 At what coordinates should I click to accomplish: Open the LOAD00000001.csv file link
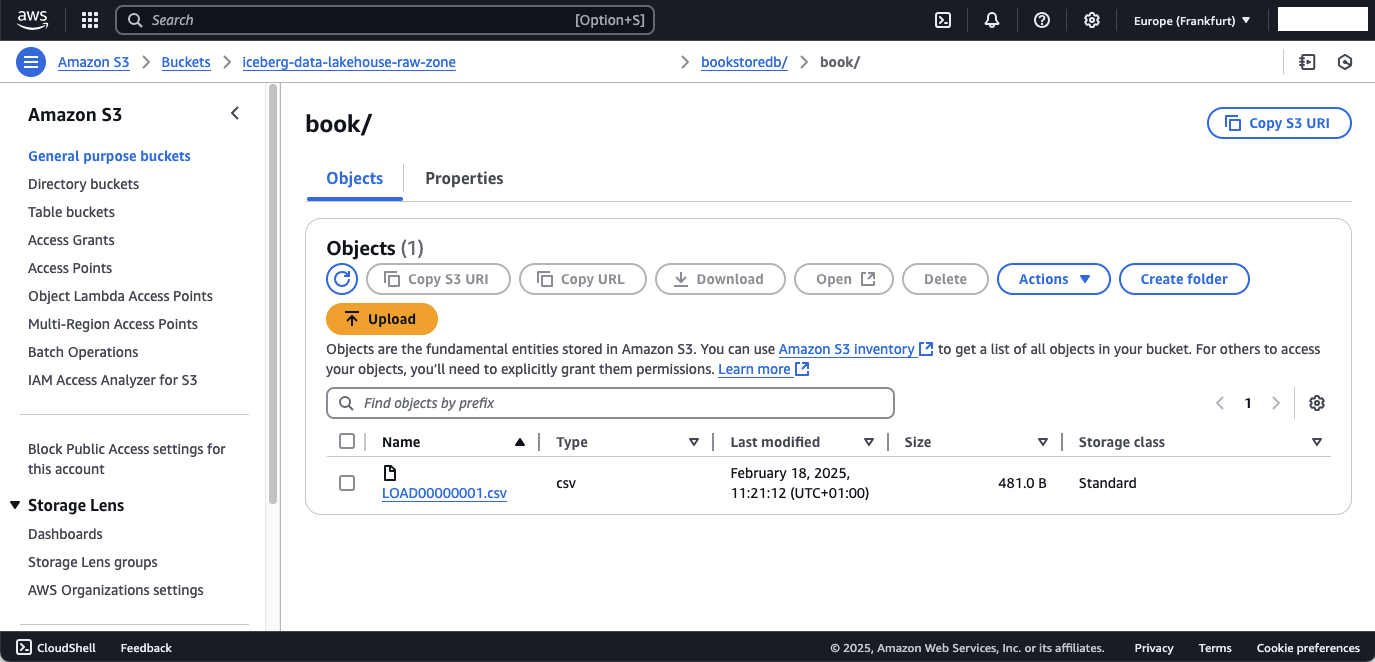pos(444,493)
